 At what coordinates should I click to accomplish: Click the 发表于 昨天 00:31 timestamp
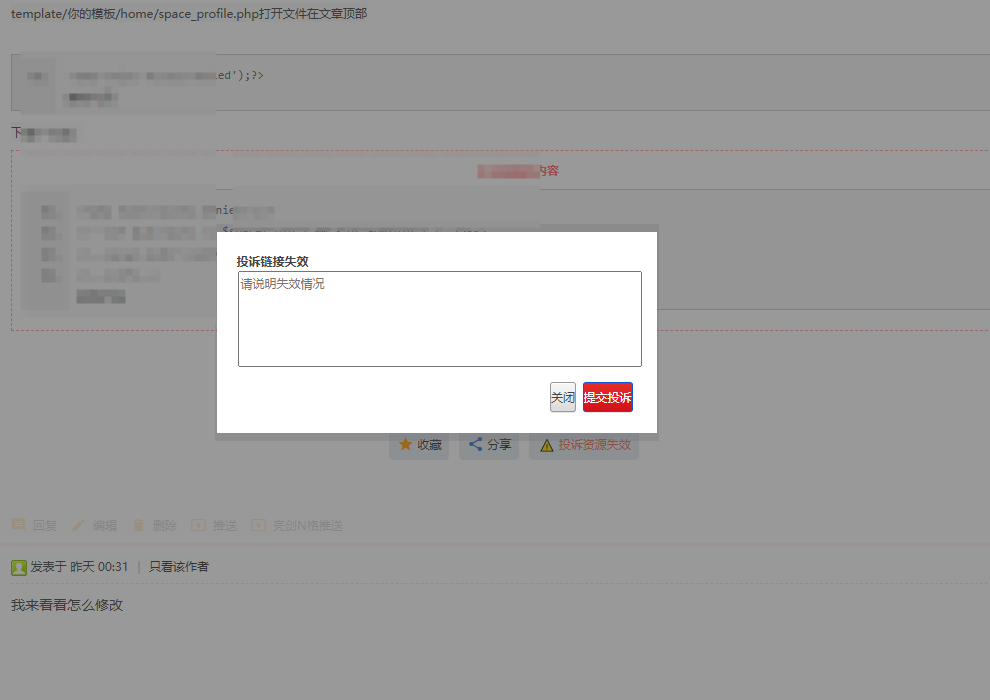pos(80,567)
